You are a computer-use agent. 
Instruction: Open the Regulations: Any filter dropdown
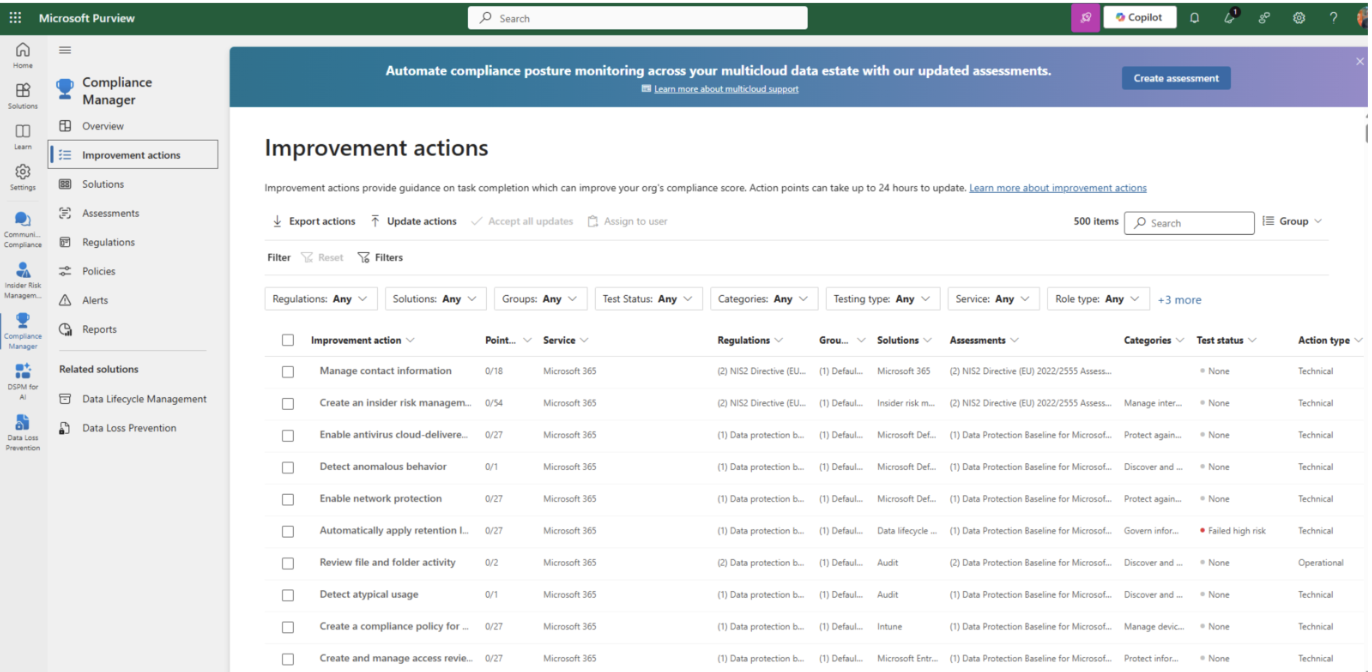pyautogui.click(x=321, y=299)
